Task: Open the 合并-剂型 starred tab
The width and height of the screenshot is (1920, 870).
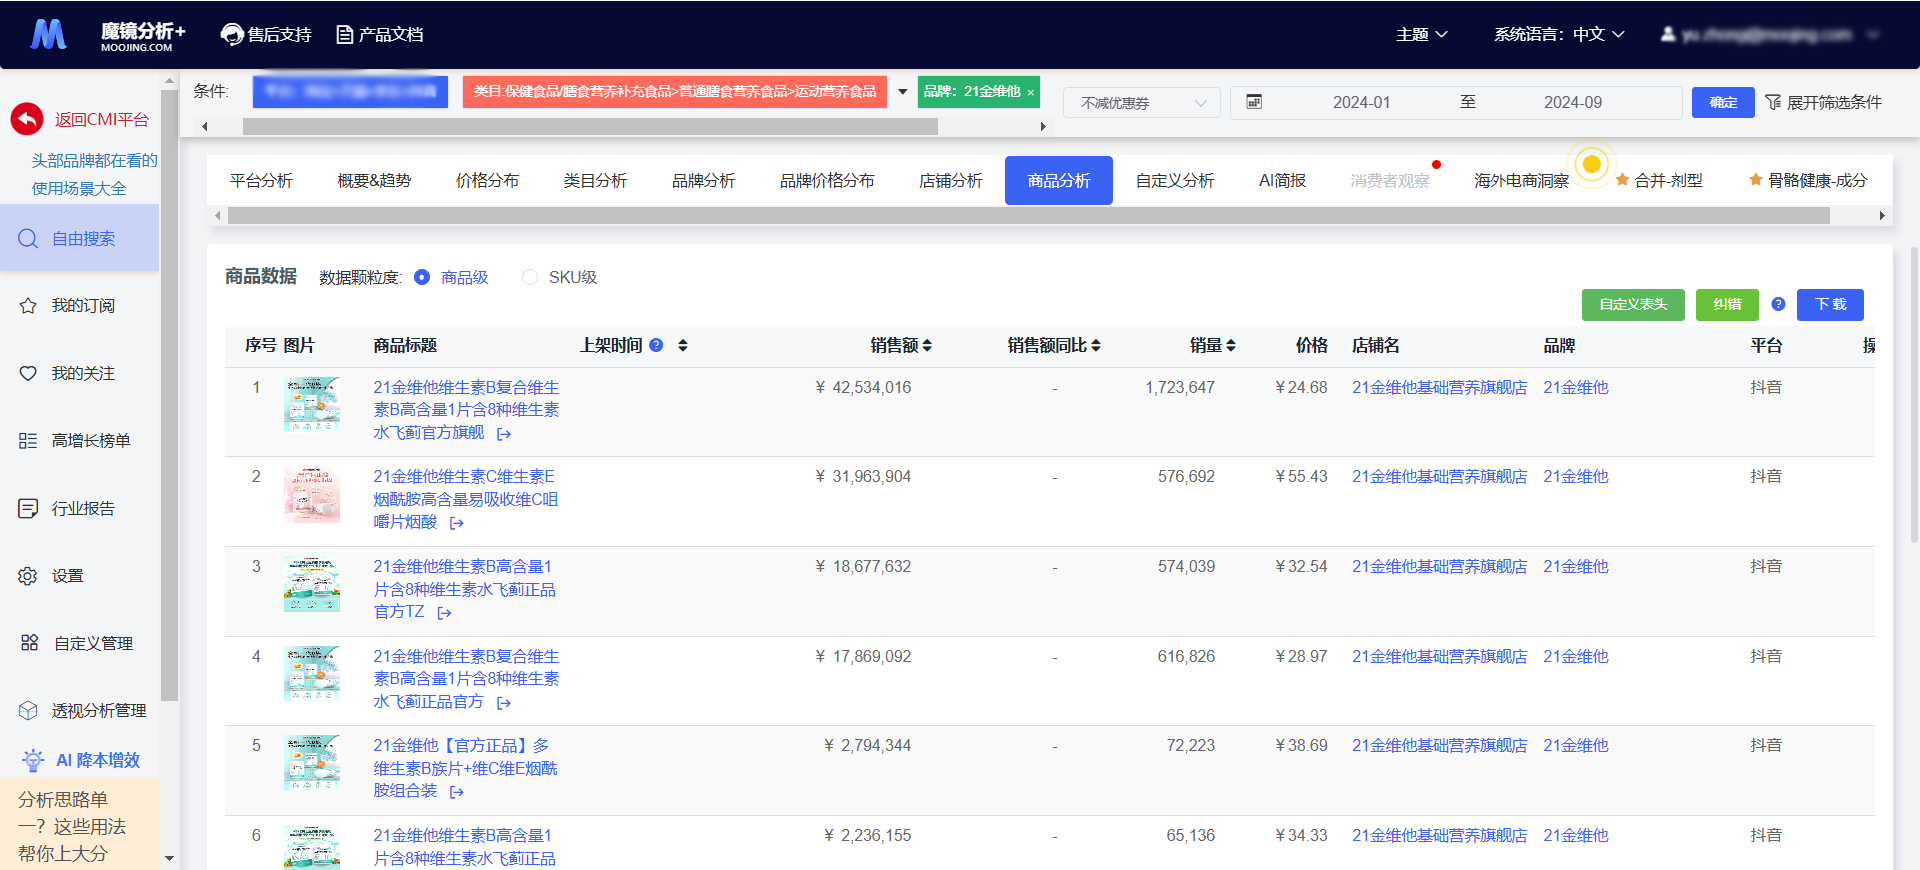Action: pyautogui.click(x=1659, y=181)
